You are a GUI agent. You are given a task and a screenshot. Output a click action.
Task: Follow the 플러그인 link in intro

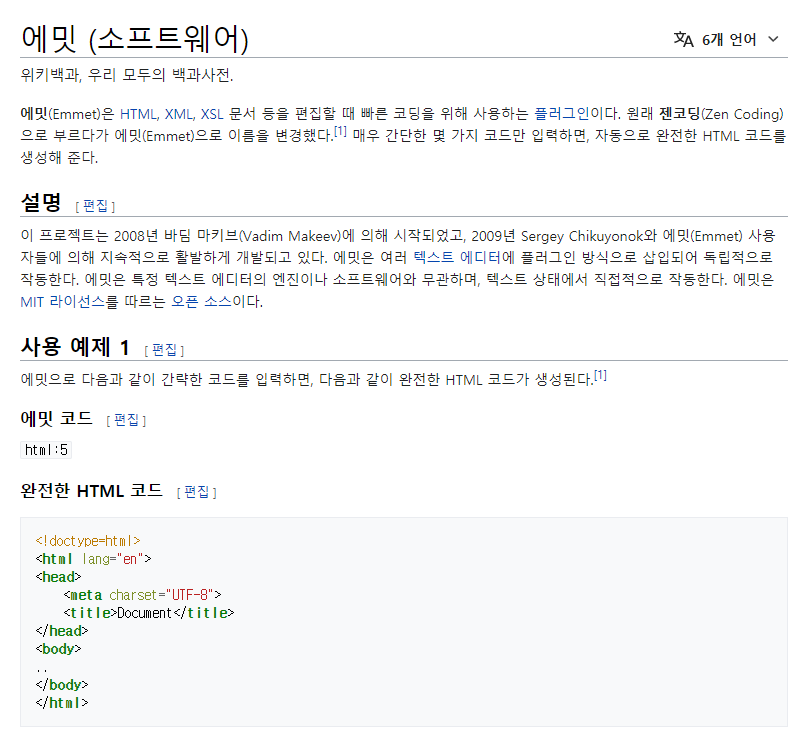pyautogui.click(x=561, y=113)
